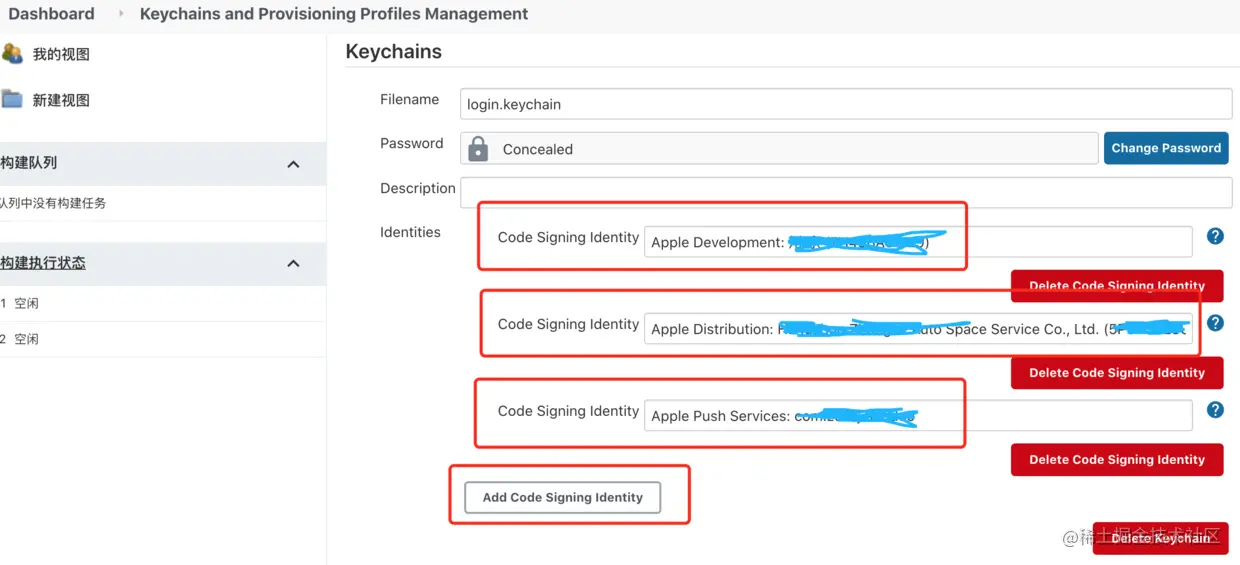
Task: Click the lock icon beside Concealed password
Action: 478,149
